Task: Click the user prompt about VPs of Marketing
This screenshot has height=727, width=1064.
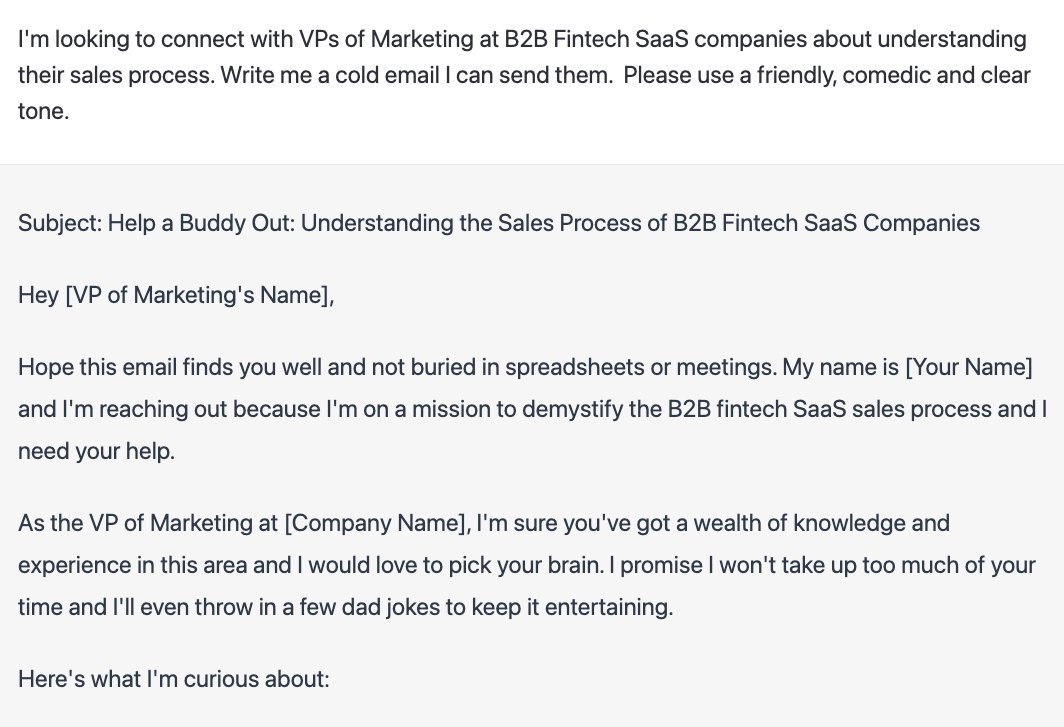Action: [524, 75]
